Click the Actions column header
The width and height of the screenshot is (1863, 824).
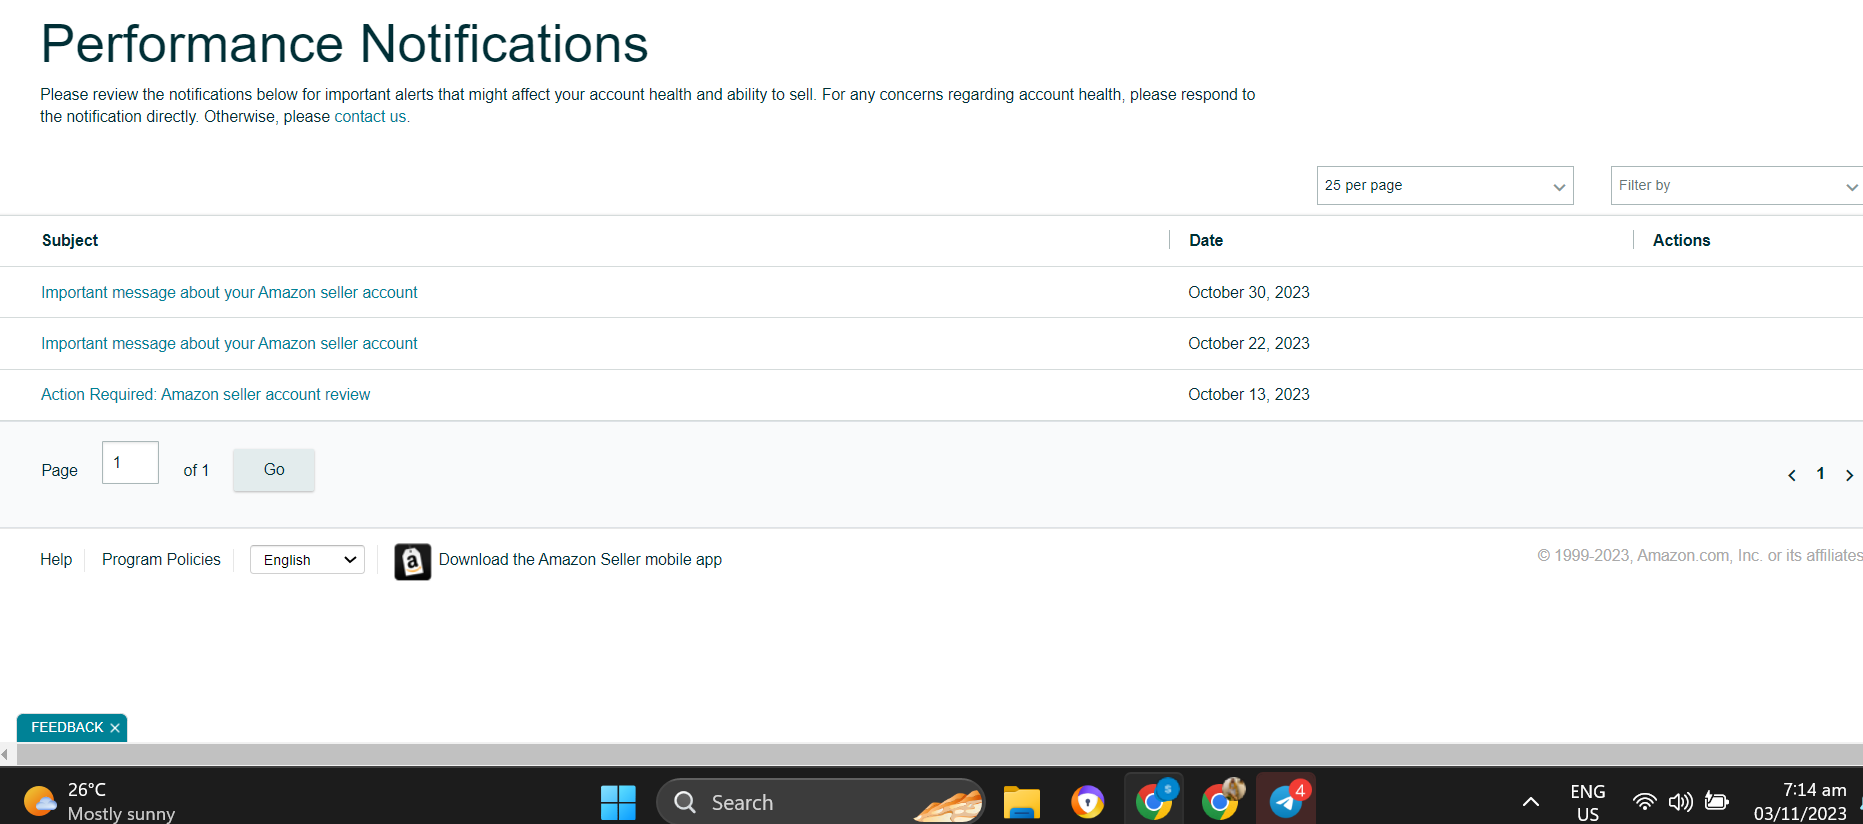(1681, 240)
